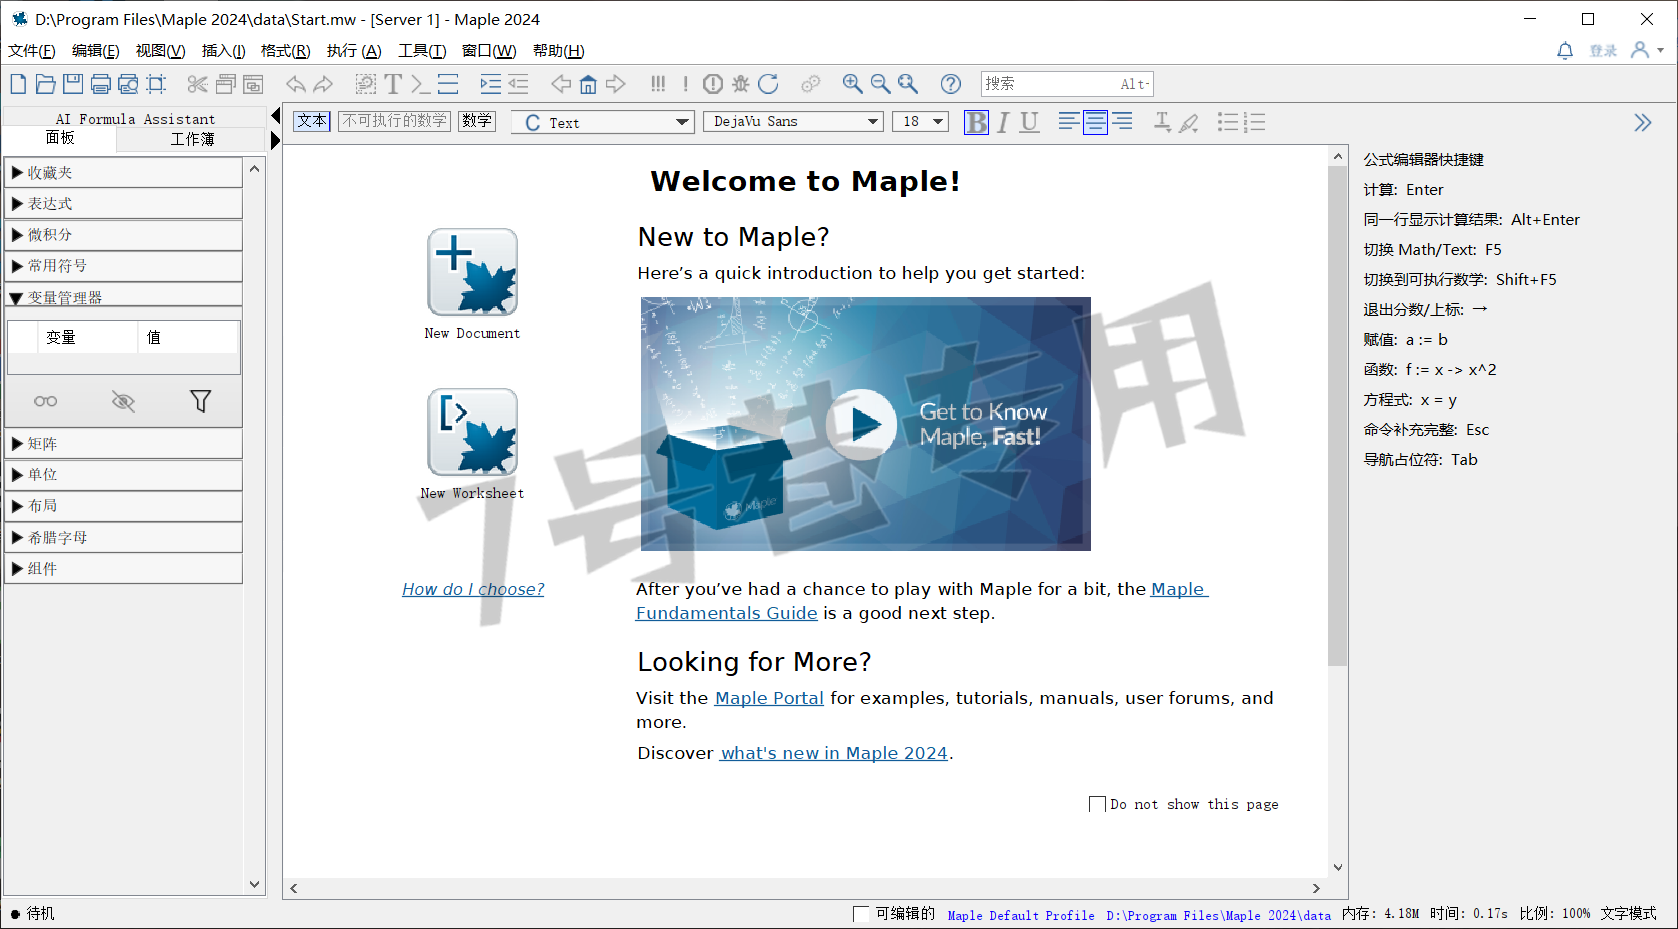This screenshot has width=1678, height=929.
Task: Click the New Document icon
Action: pyautogui.click(x=472, y=272)
